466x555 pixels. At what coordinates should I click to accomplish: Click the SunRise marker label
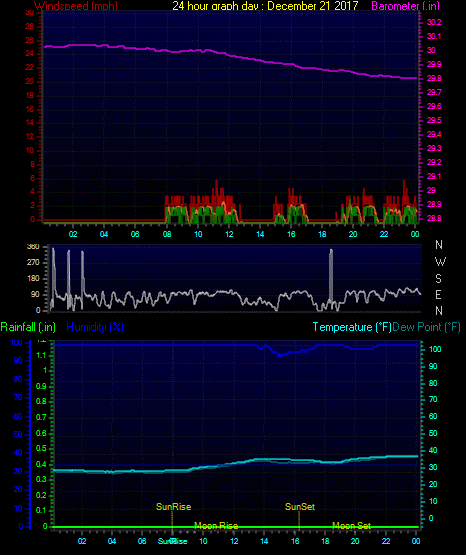pyautogui.click(x=173, y=507)
